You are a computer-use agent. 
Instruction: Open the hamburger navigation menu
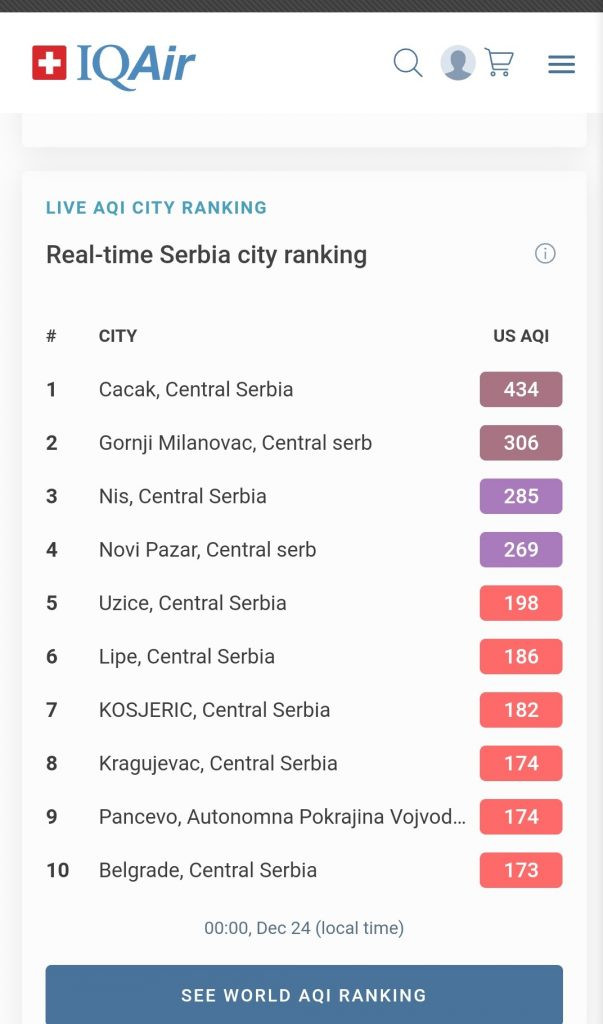pos(561,64)
